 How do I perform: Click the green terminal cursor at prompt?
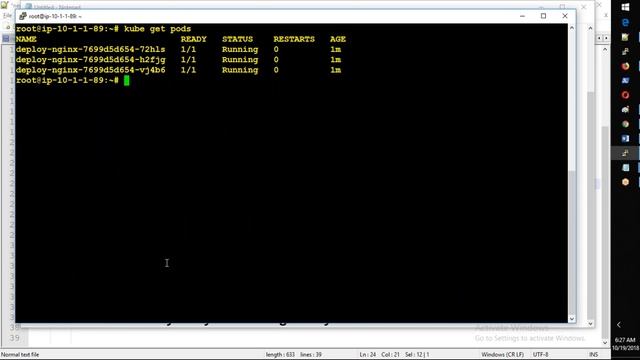point(127,80)
